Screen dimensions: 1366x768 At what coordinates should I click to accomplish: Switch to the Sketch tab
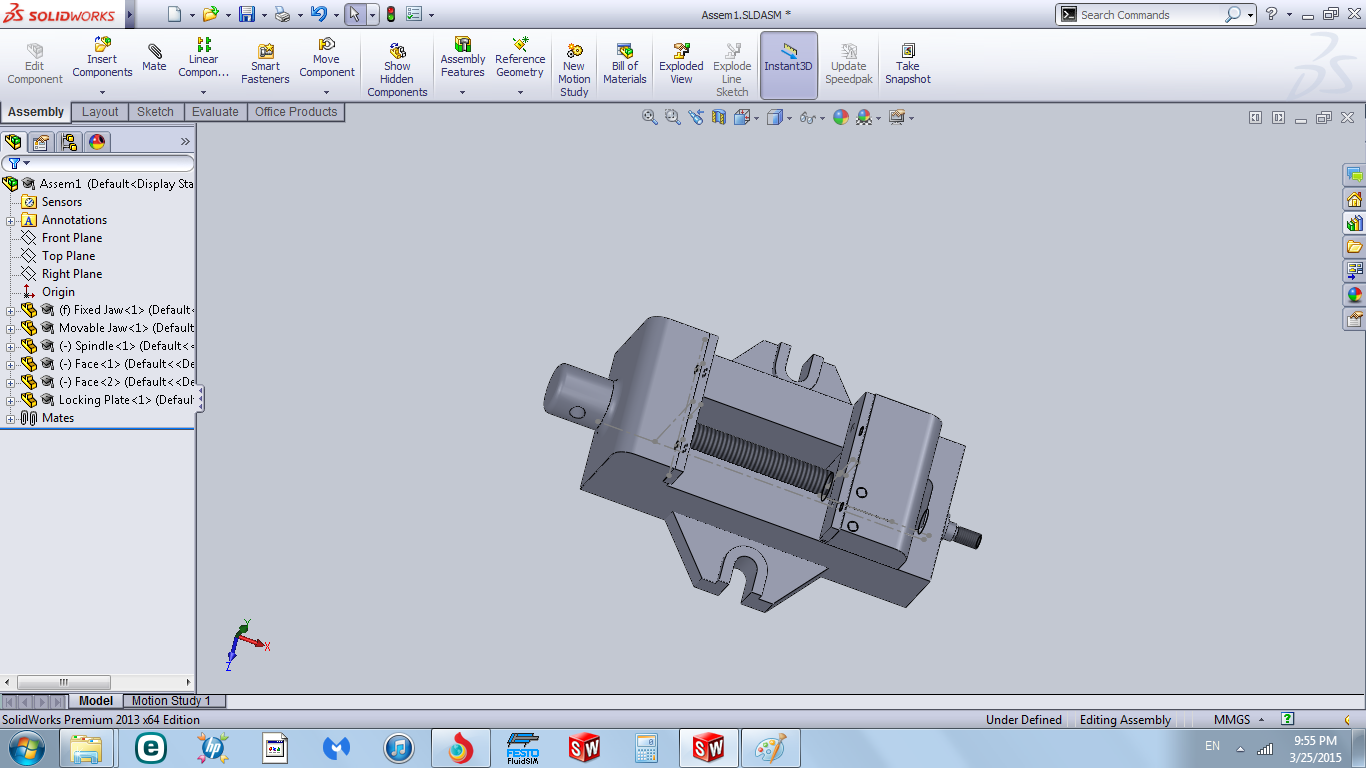click(155, 112)
